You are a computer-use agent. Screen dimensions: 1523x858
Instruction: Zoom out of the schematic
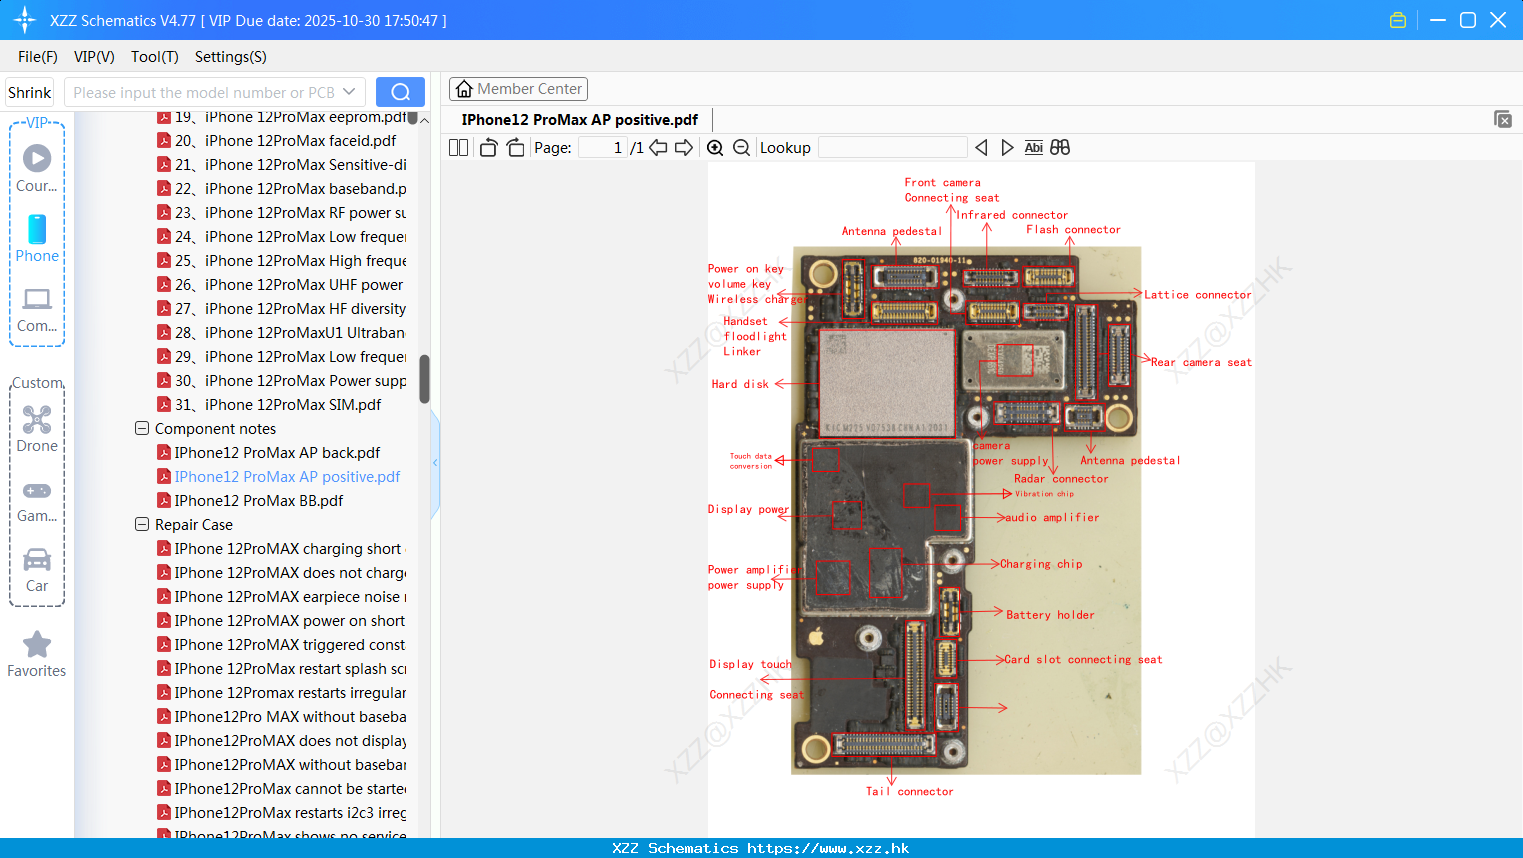coord(742,148)
